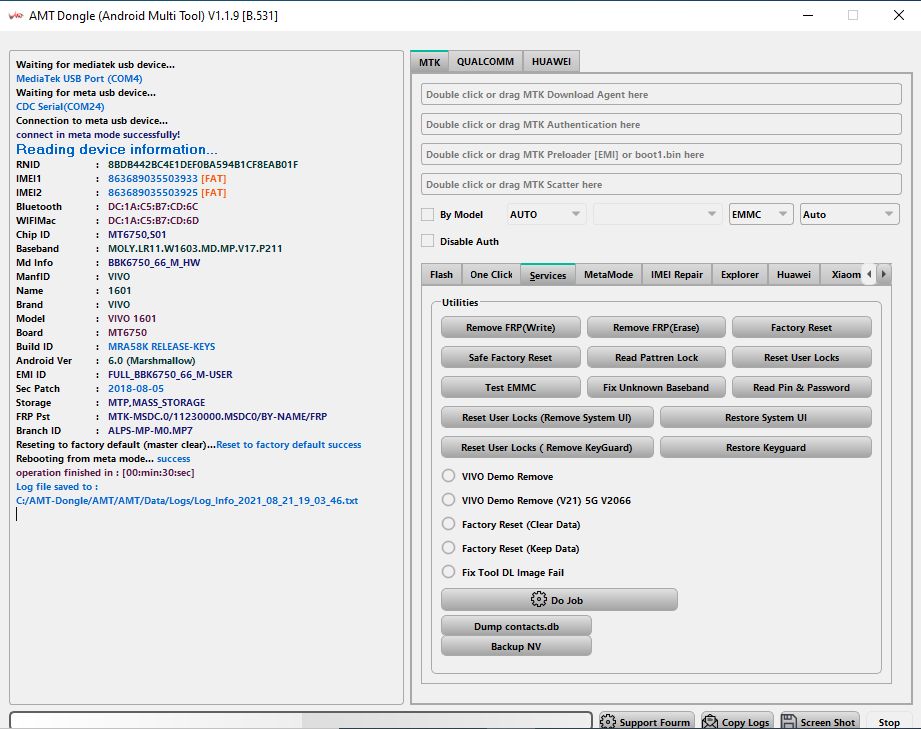Click the MTK Authentication field
921x729 pixels.
pyautogui.click(x=661, y=125)
